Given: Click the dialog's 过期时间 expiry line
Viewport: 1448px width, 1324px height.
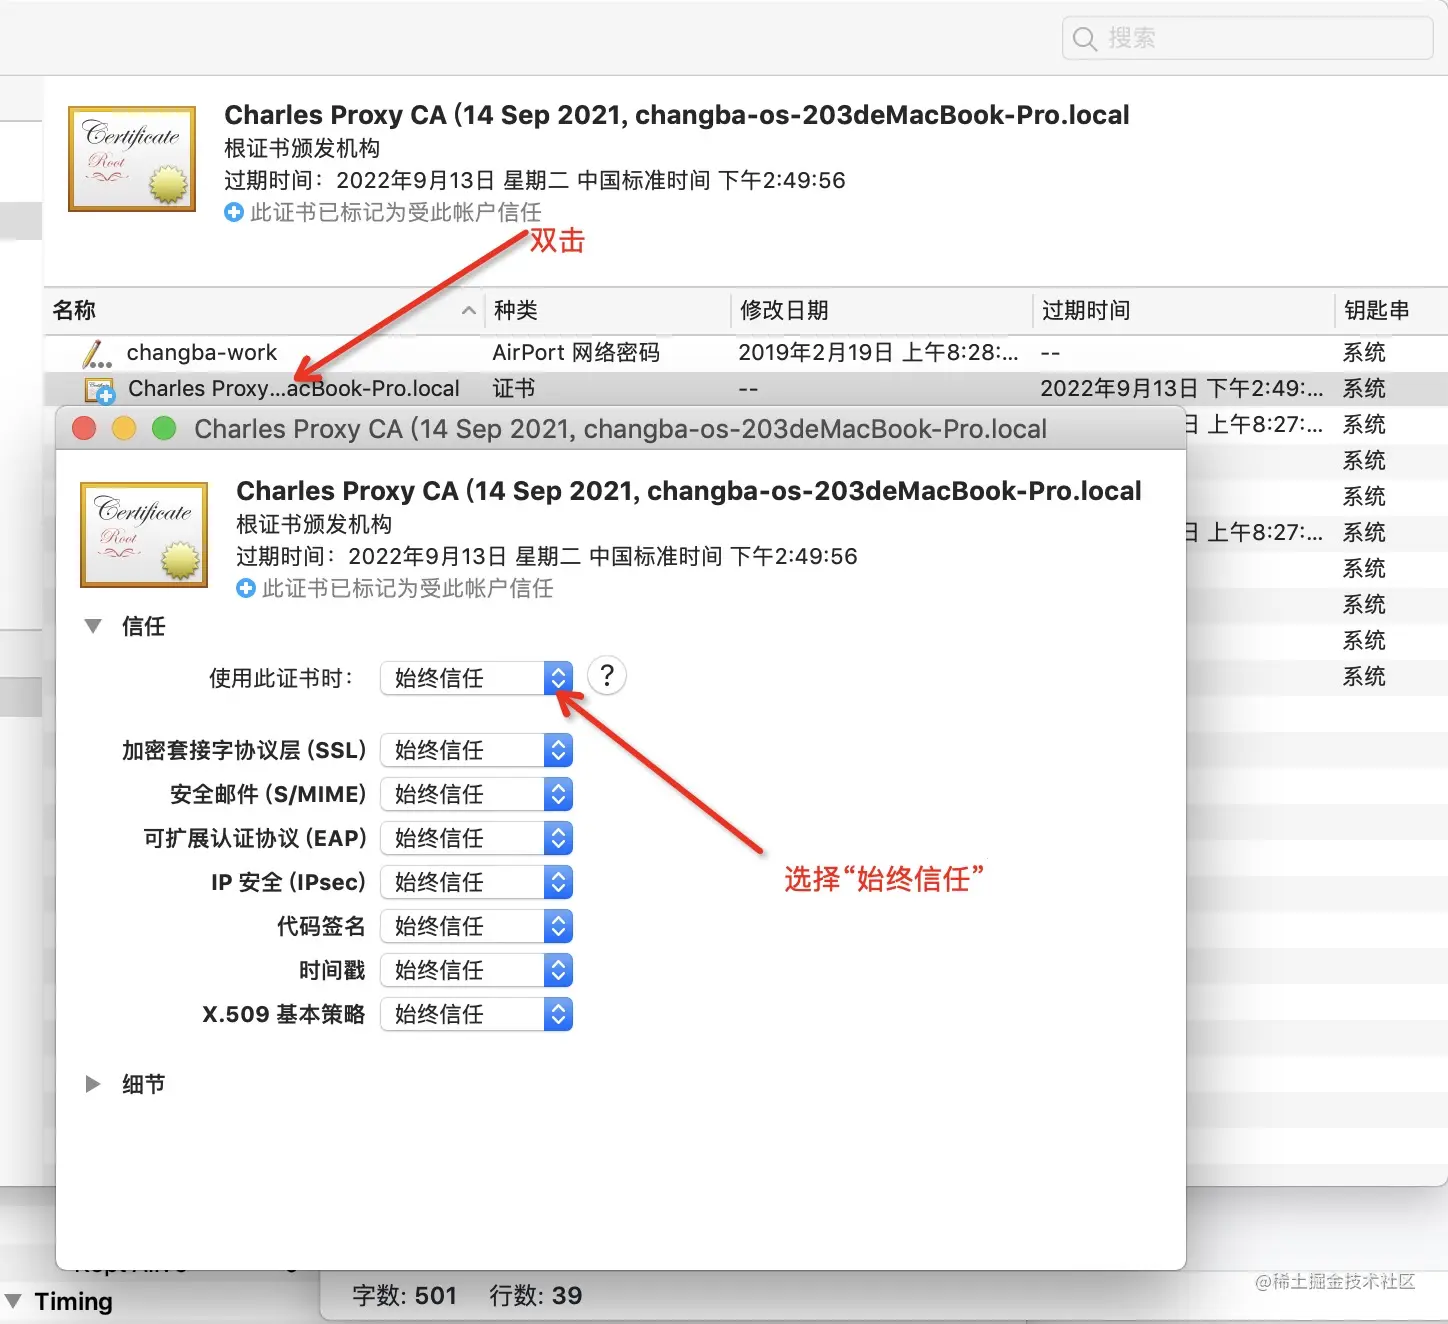Looking at the screenshot, I should click(547, 556).
